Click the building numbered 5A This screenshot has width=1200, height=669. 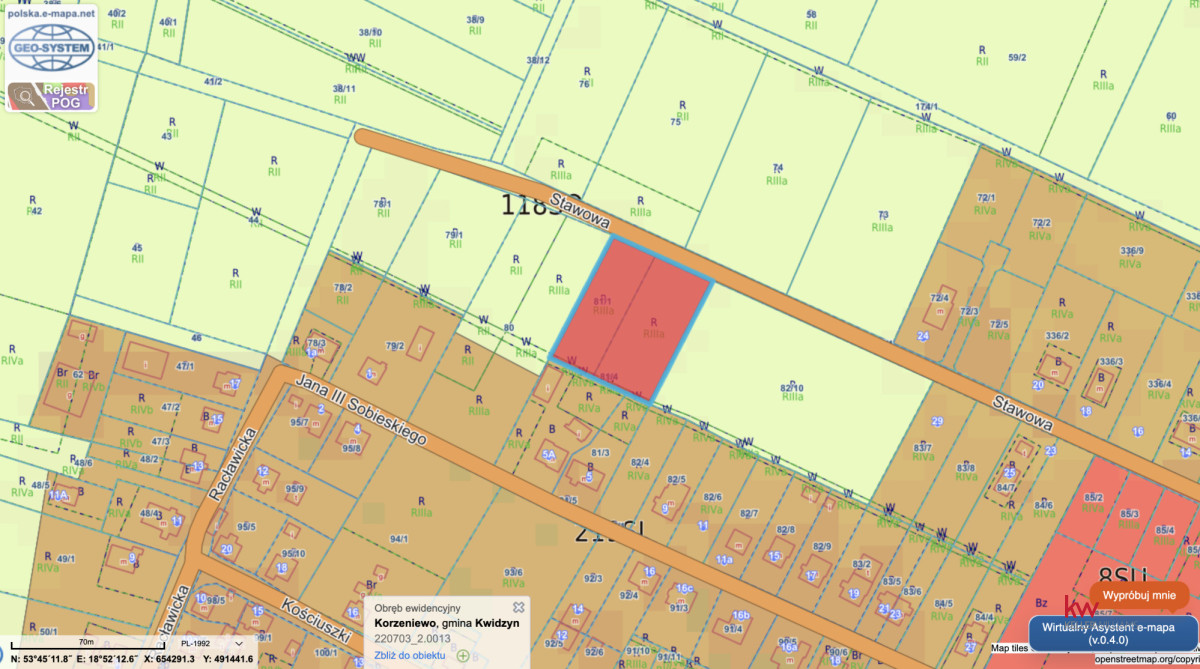pos(548,455)
